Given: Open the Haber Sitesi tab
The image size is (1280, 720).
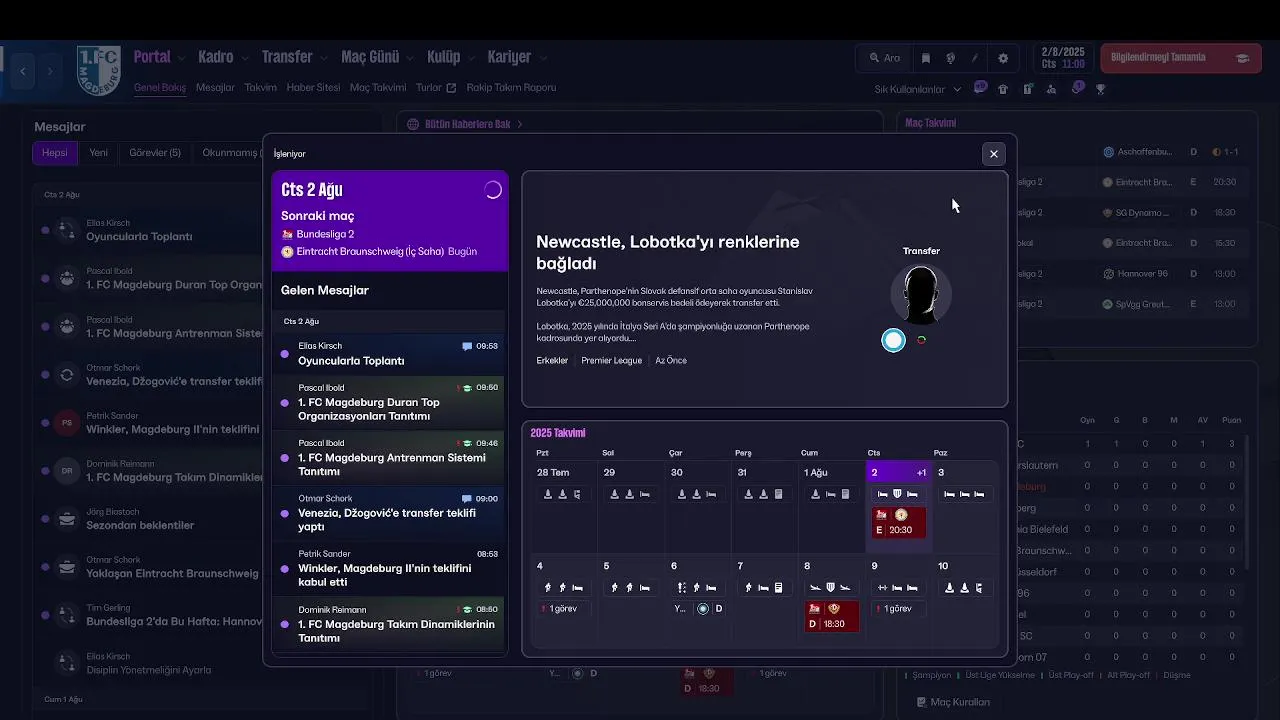Looking at the screenshot, I should 313,88.
